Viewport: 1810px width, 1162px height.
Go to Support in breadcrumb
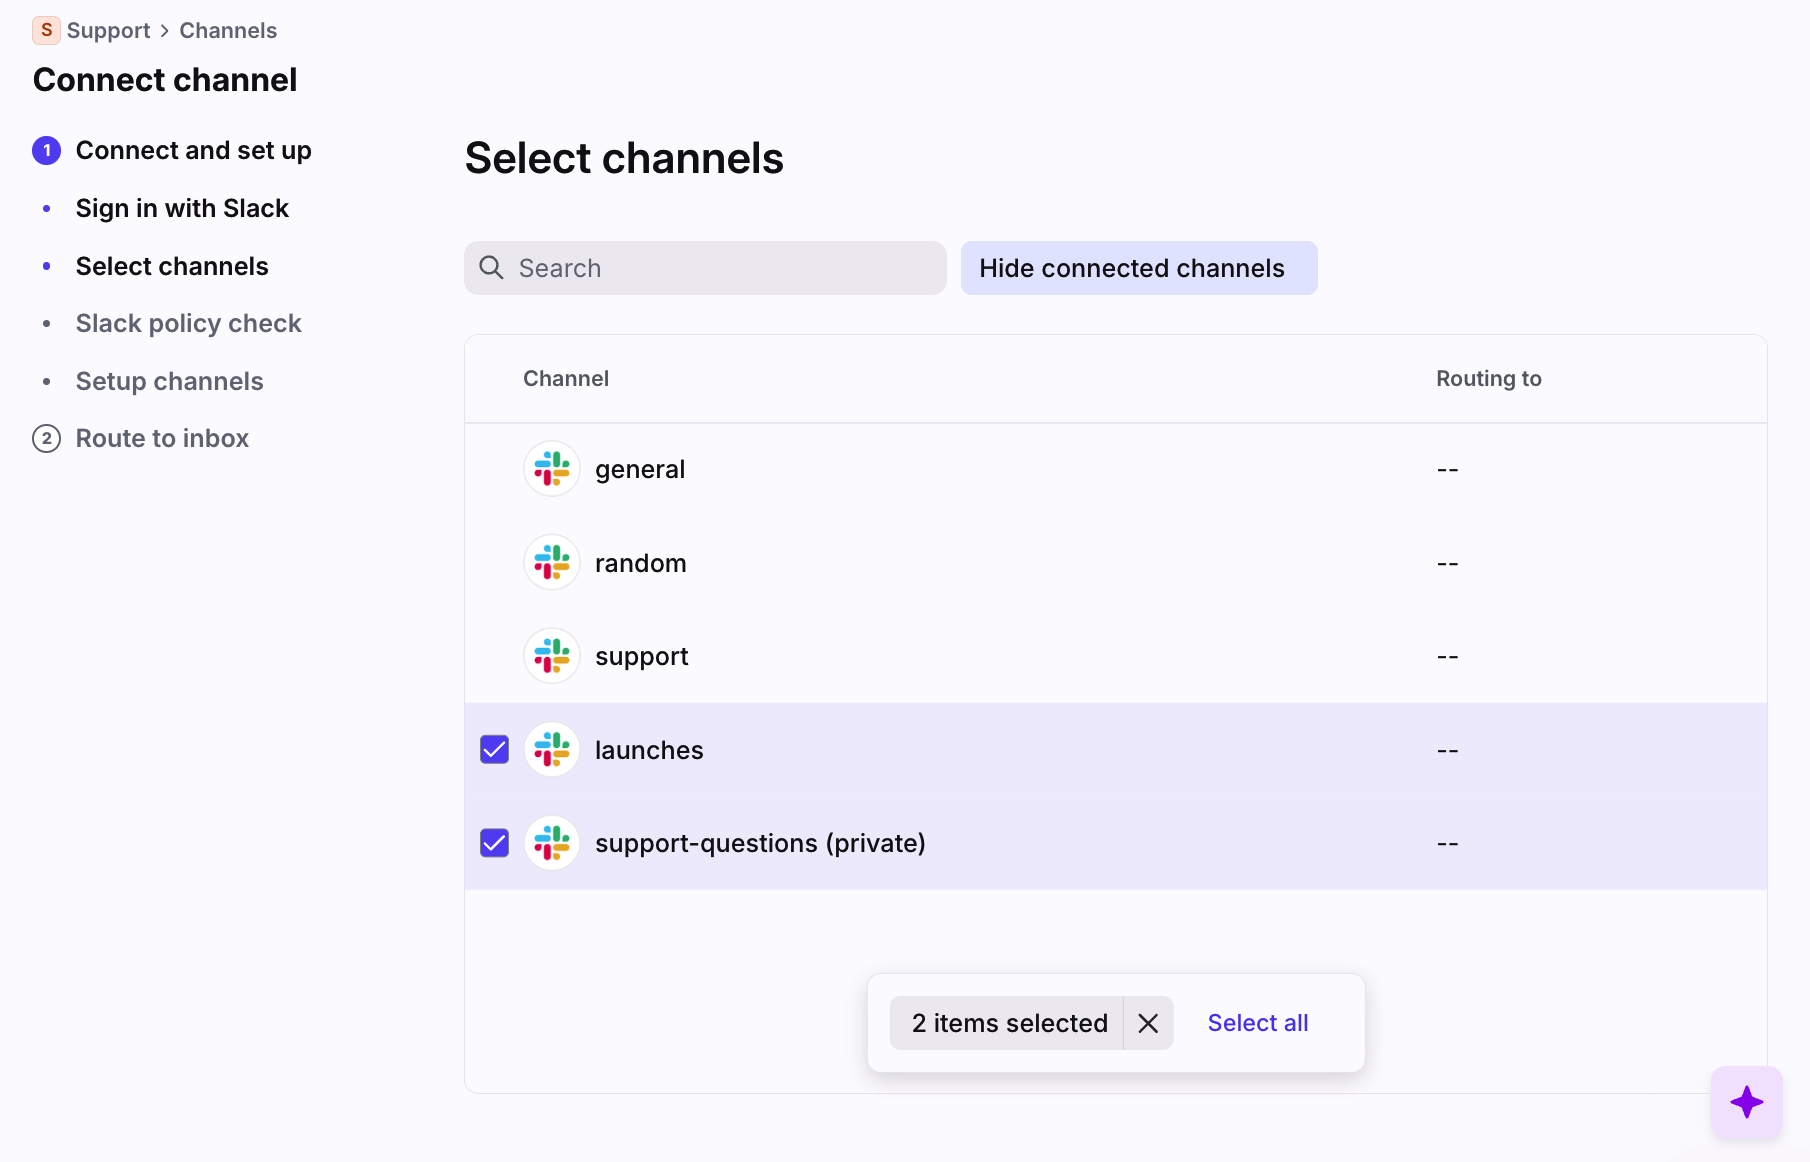[x=108, y=30]
